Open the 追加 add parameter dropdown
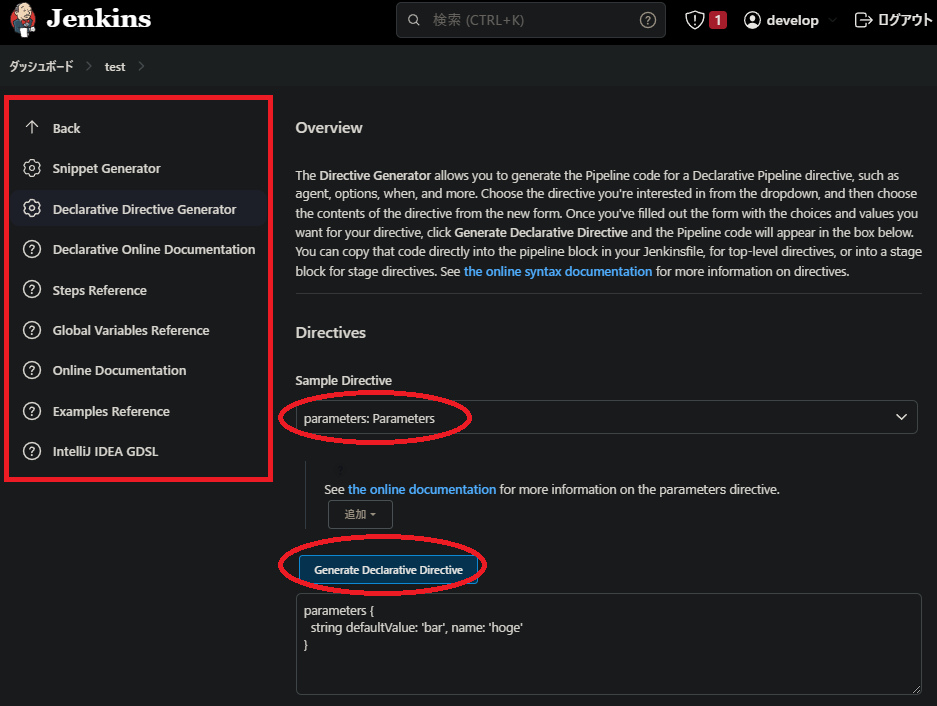 tap(360, 515)
